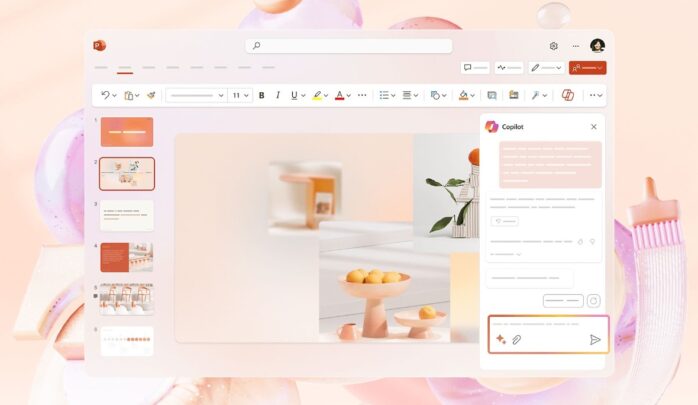Send the Copilot message with arrow icon
This screenshot has width=698, height=405.
point(595,340)
